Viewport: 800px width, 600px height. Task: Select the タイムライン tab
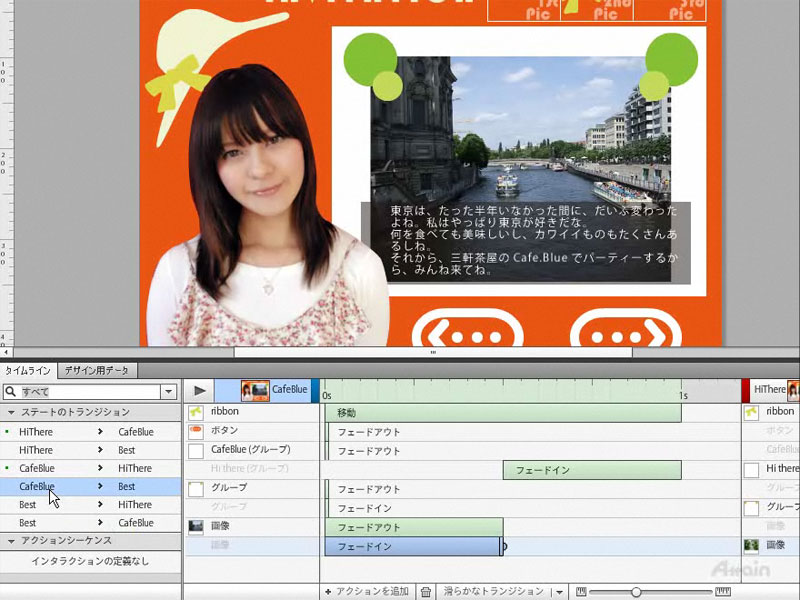point(28,370)
